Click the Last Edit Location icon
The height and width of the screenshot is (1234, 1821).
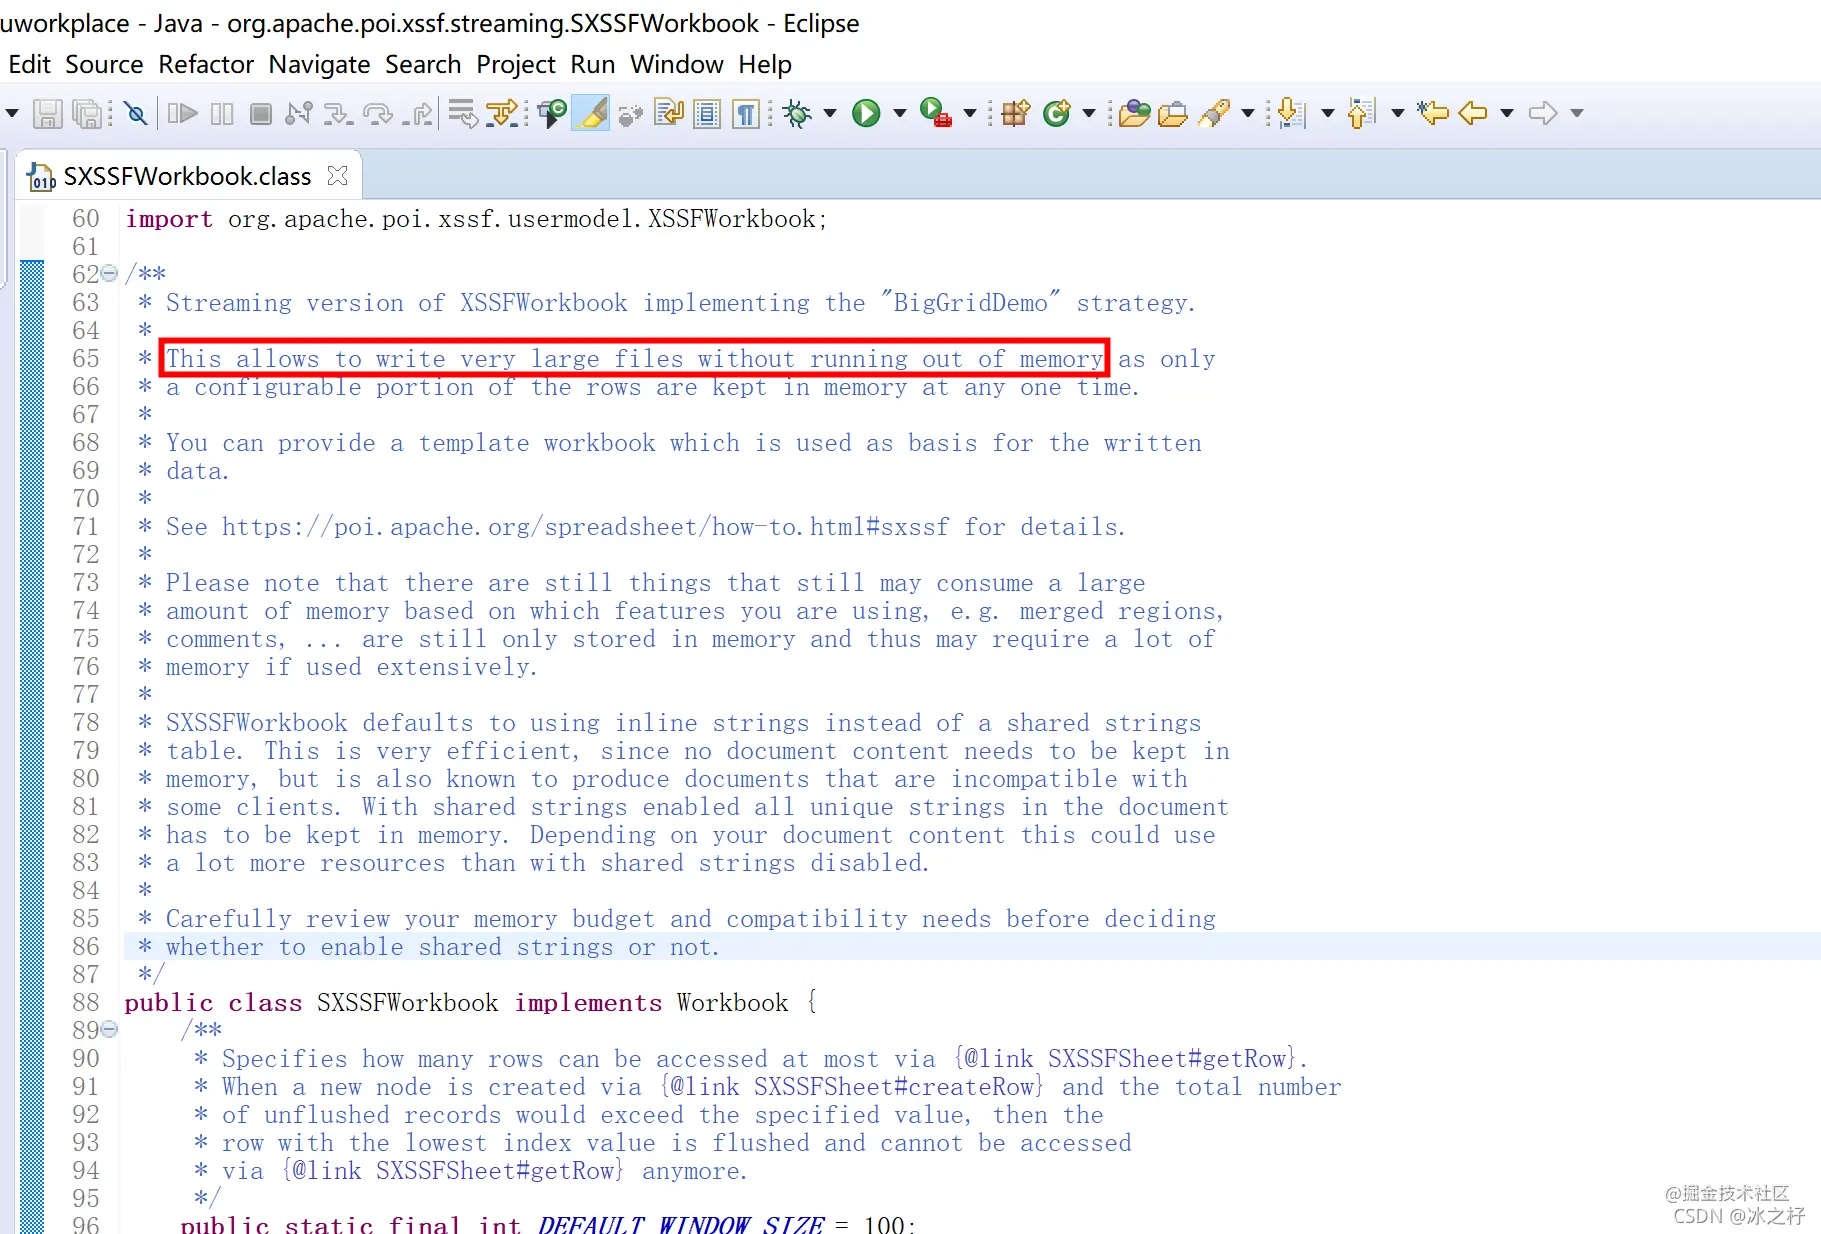pyautogui.click(x=1432, y=113)
